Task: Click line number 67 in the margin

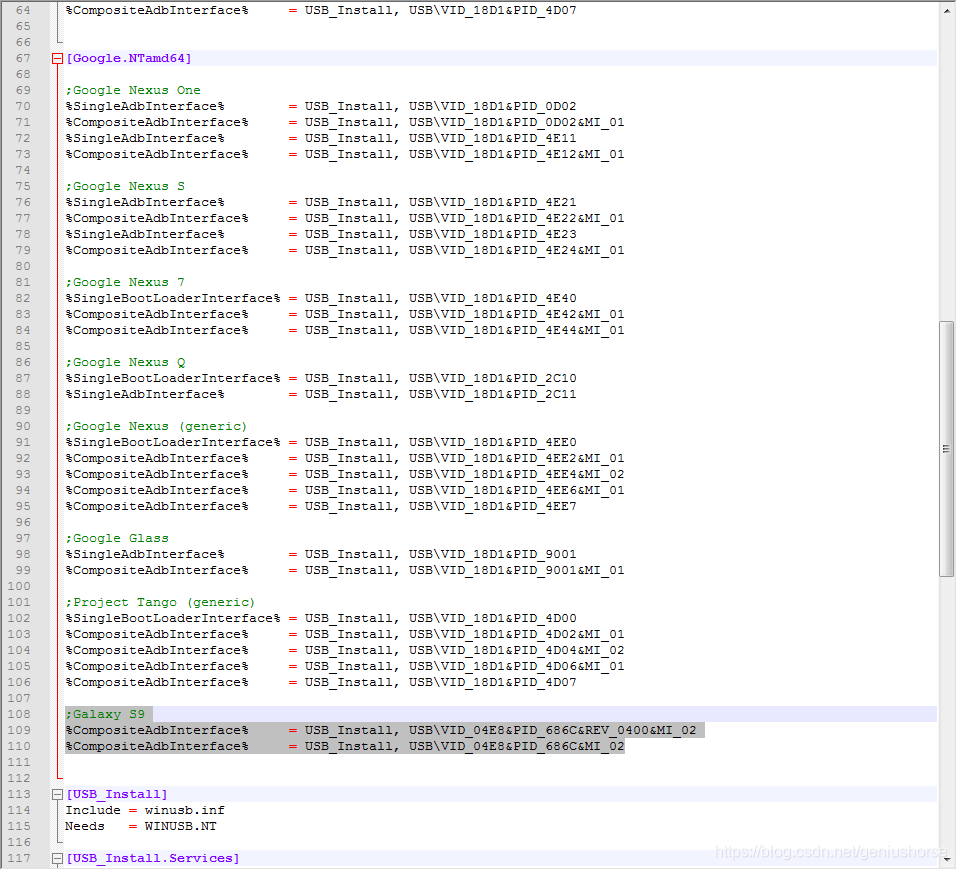Action: tap(23, 59)
